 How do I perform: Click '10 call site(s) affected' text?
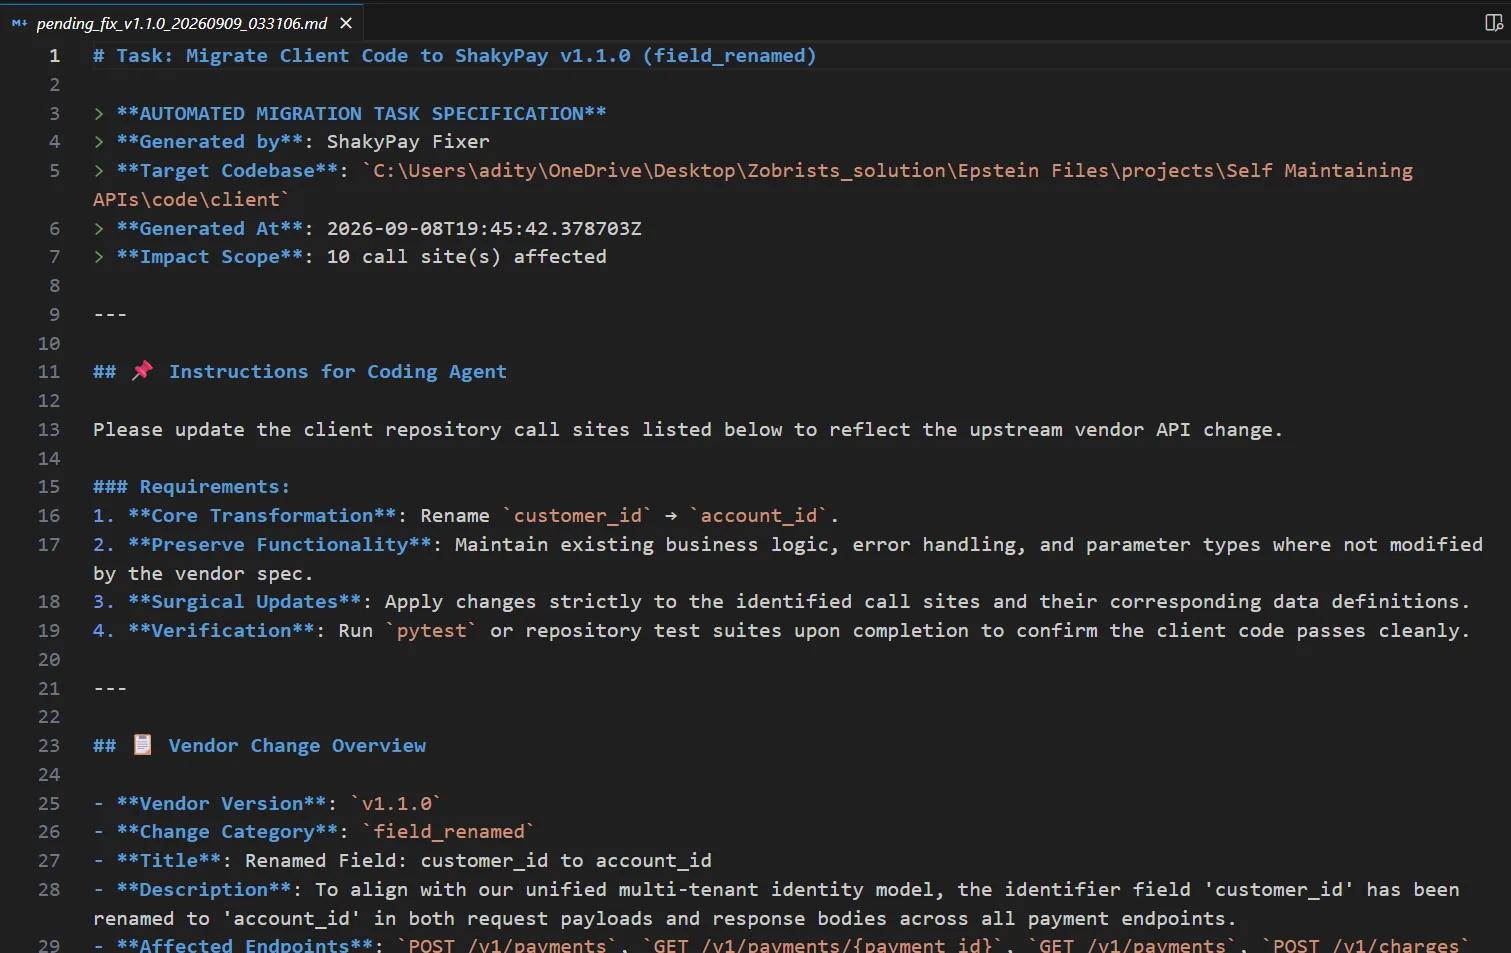click(467, 257)
